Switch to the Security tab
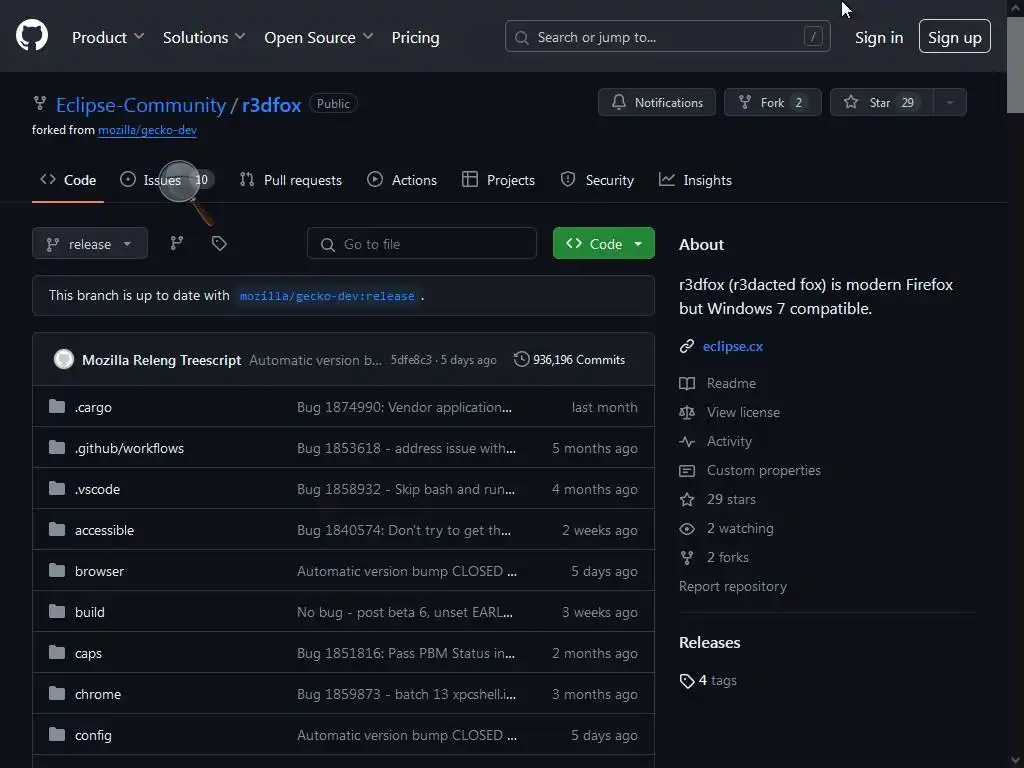Viewport: 1024px width, 768px height. pyautogui.click(x=597, y=180)
